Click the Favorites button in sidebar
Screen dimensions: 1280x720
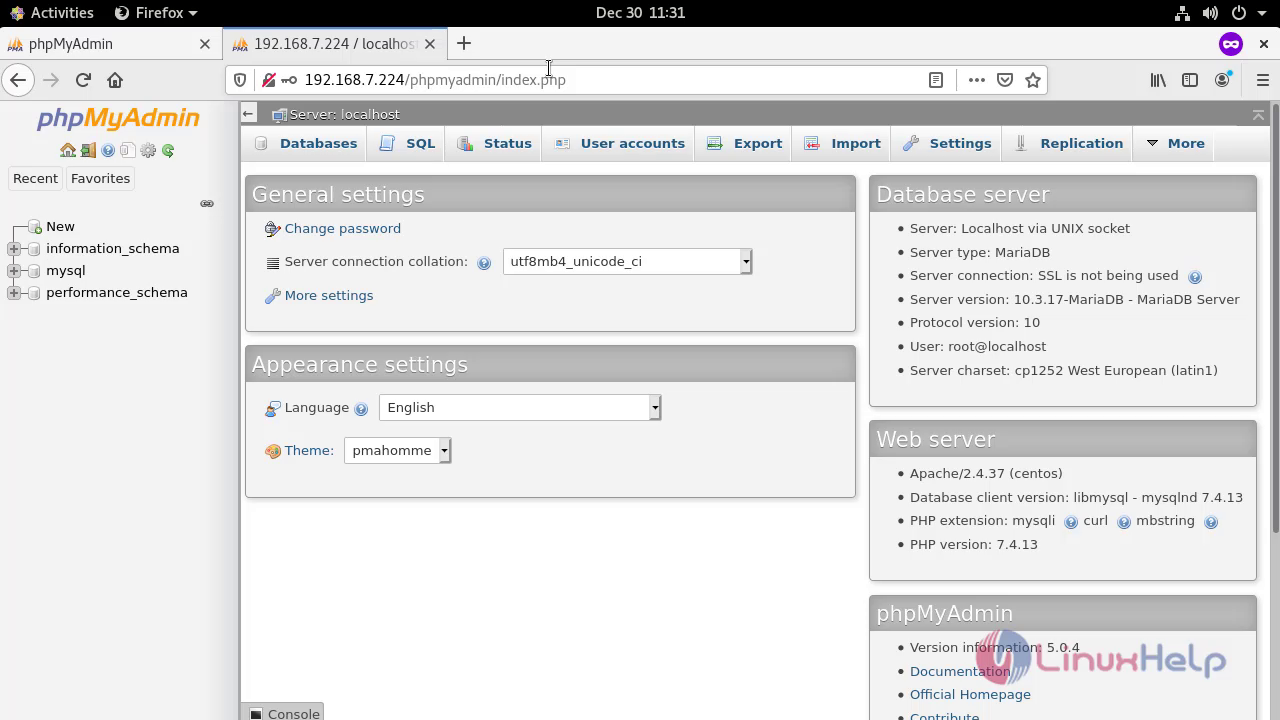pos(100,178)
